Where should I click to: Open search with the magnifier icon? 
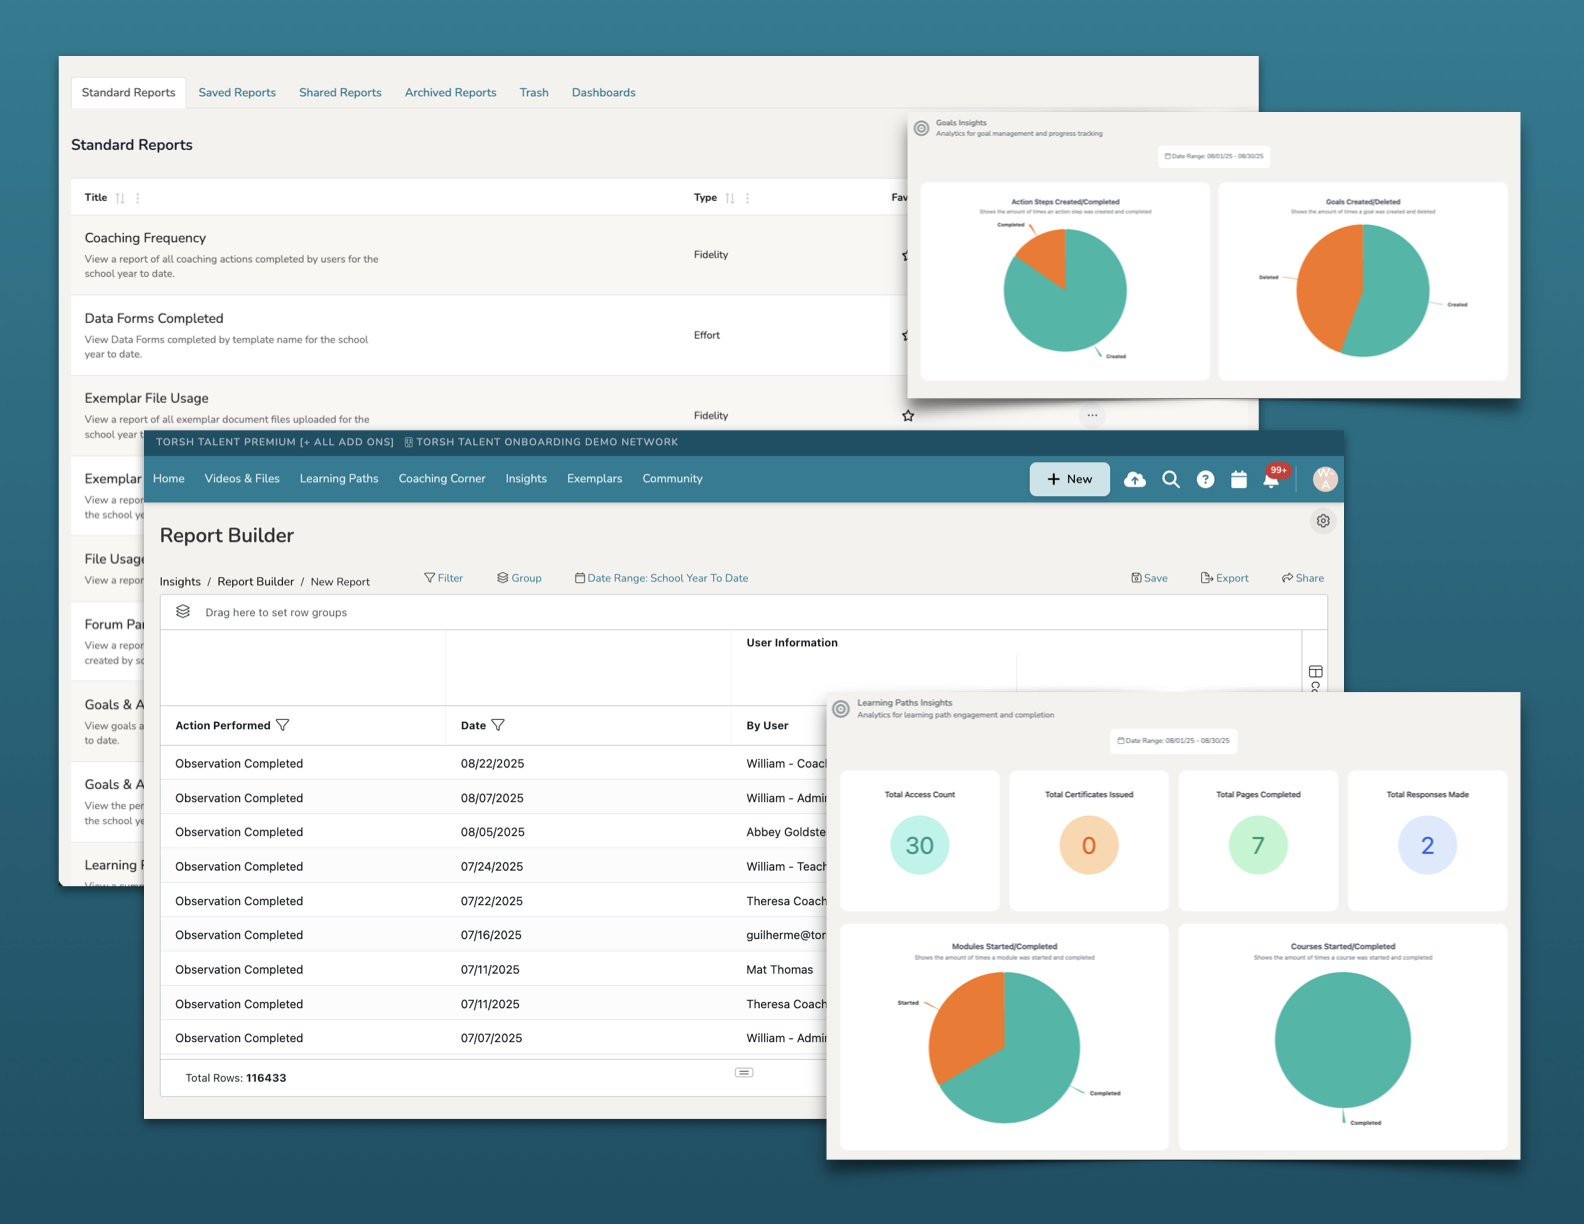pyautogui.click(x=1170, y=480)
